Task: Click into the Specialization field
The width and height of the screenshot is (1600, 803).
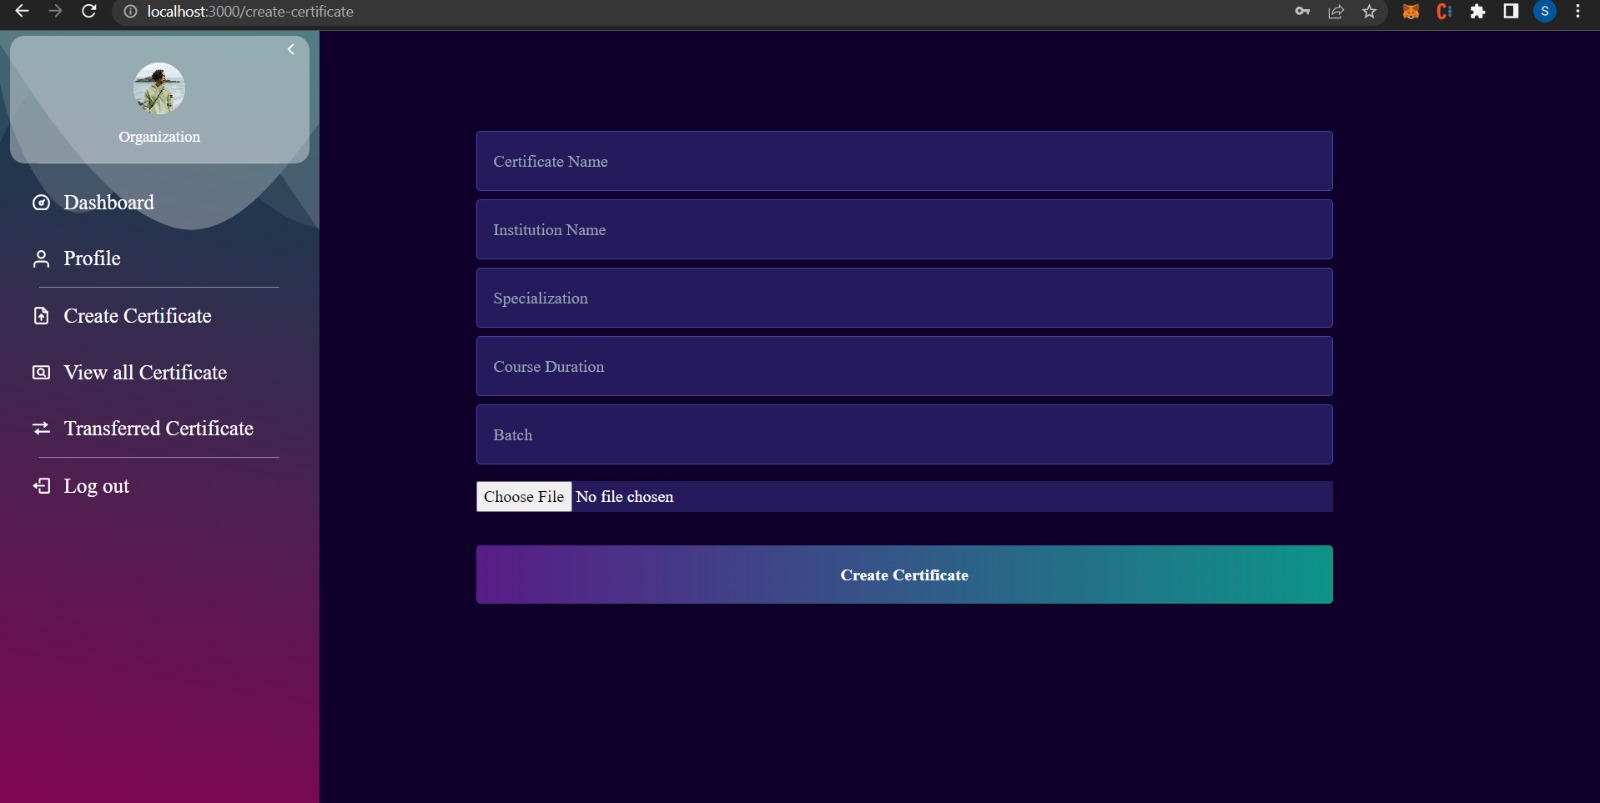Action: pyautogui.click(x=904, y=298)
